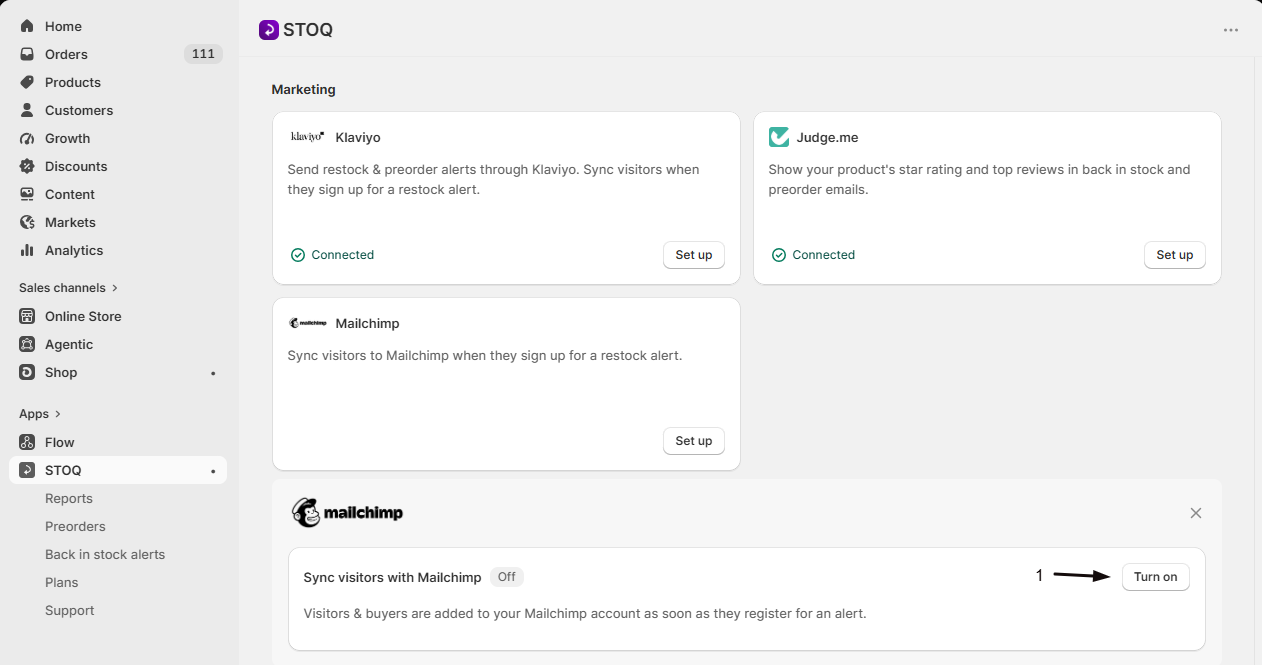The width and height of the screenshot is (1262, 665).
Task: Click the Analytics bar chart icon
Action: click(27, 250)
